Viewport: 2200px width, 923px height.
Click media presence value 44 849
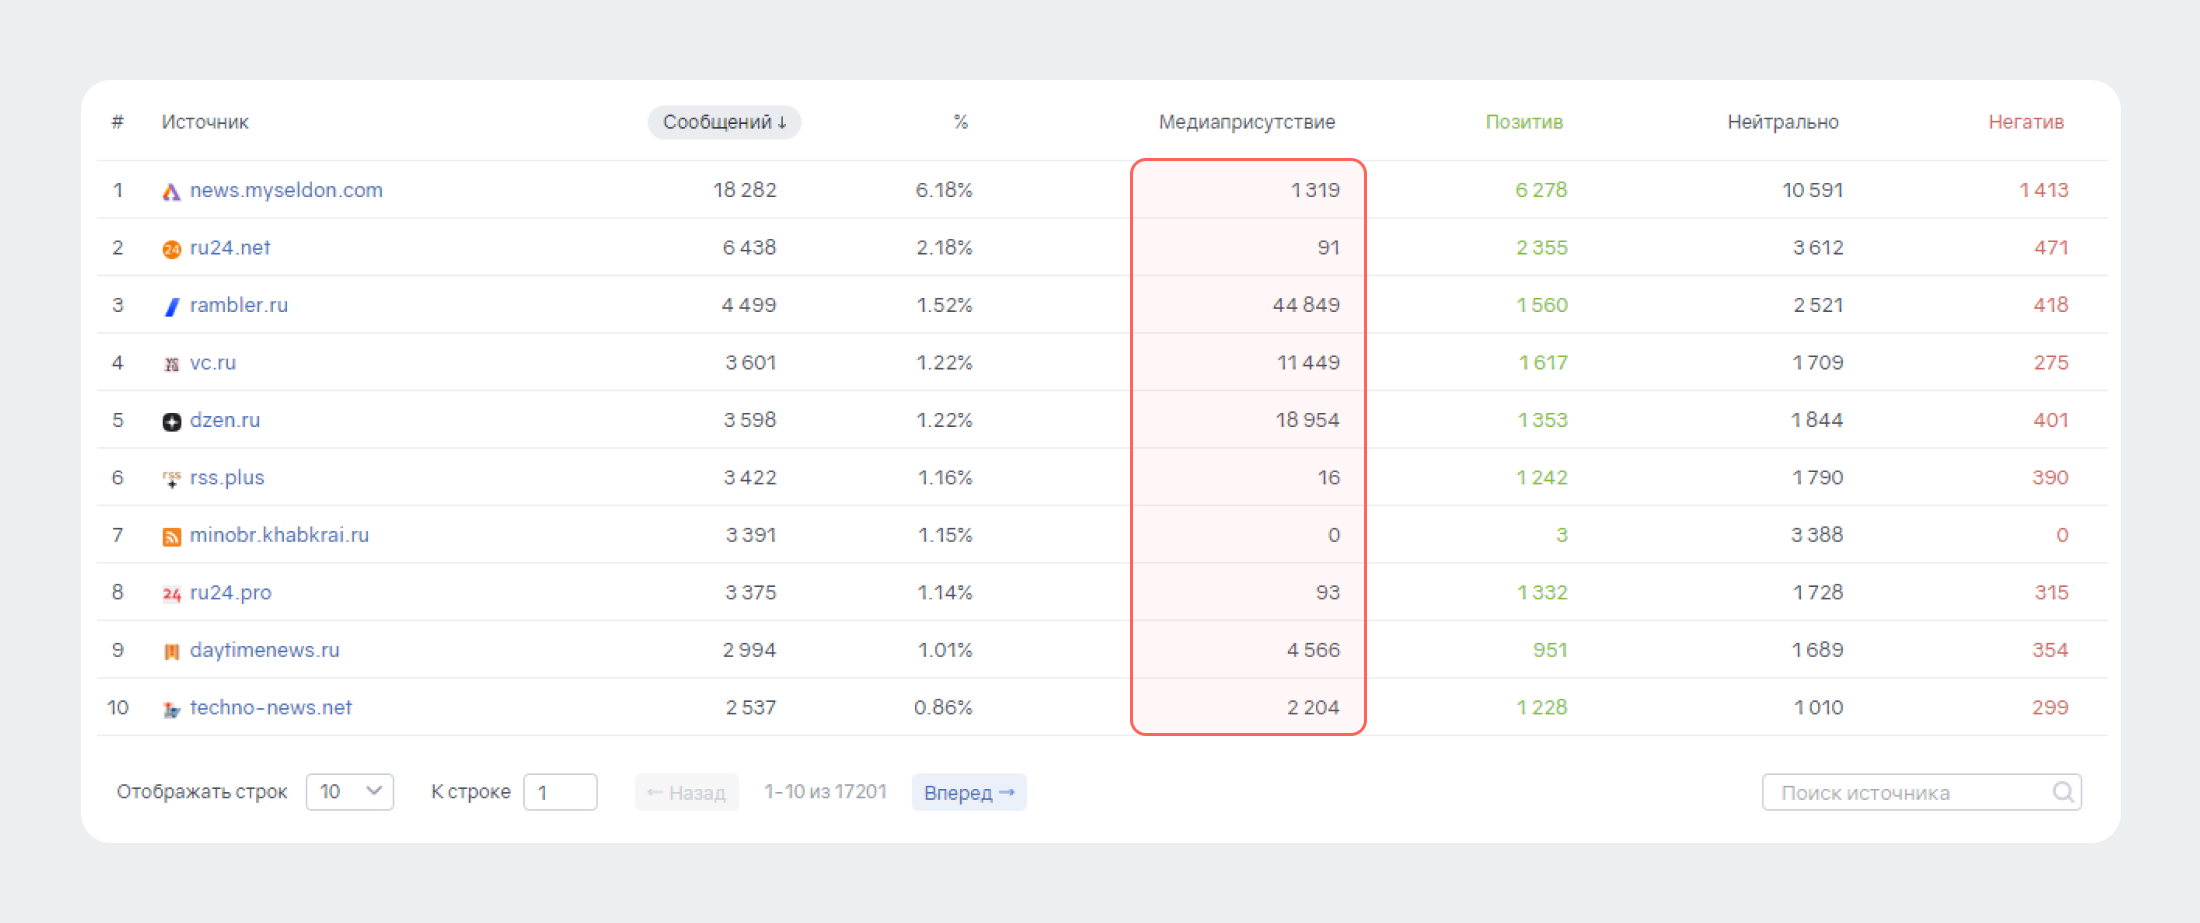click(1306, 305)
